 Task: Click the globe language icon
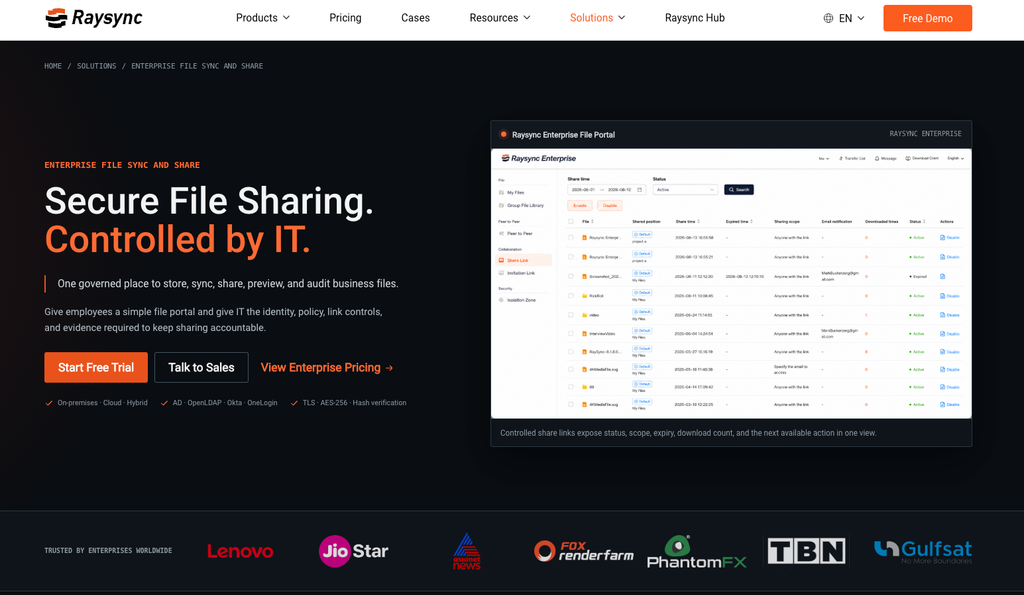pos(828,18)
